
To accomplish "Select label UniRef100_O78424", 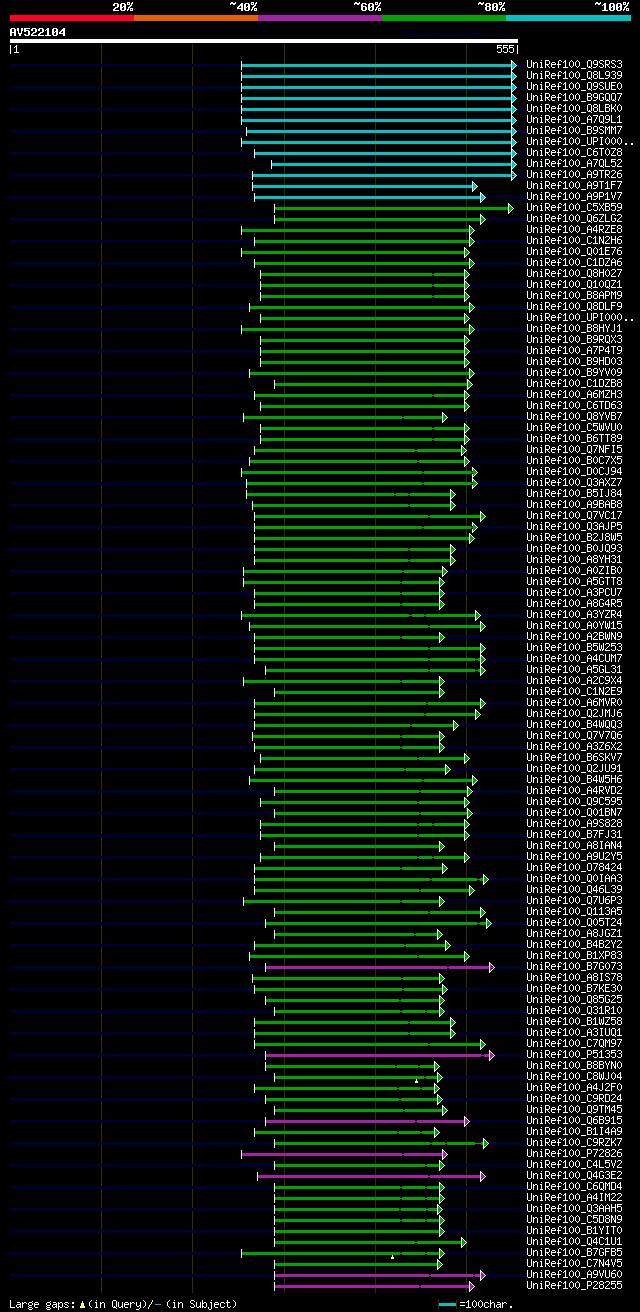I will [x=574, y=868].
